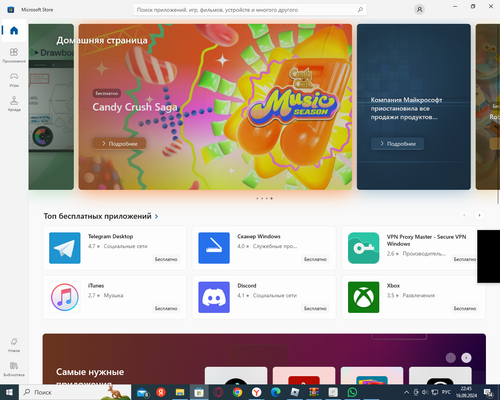Image resolution: width=500 pixels, height=400 pixels.
Task: Expand Top free apps section chevron
Action: pos(156,216)
